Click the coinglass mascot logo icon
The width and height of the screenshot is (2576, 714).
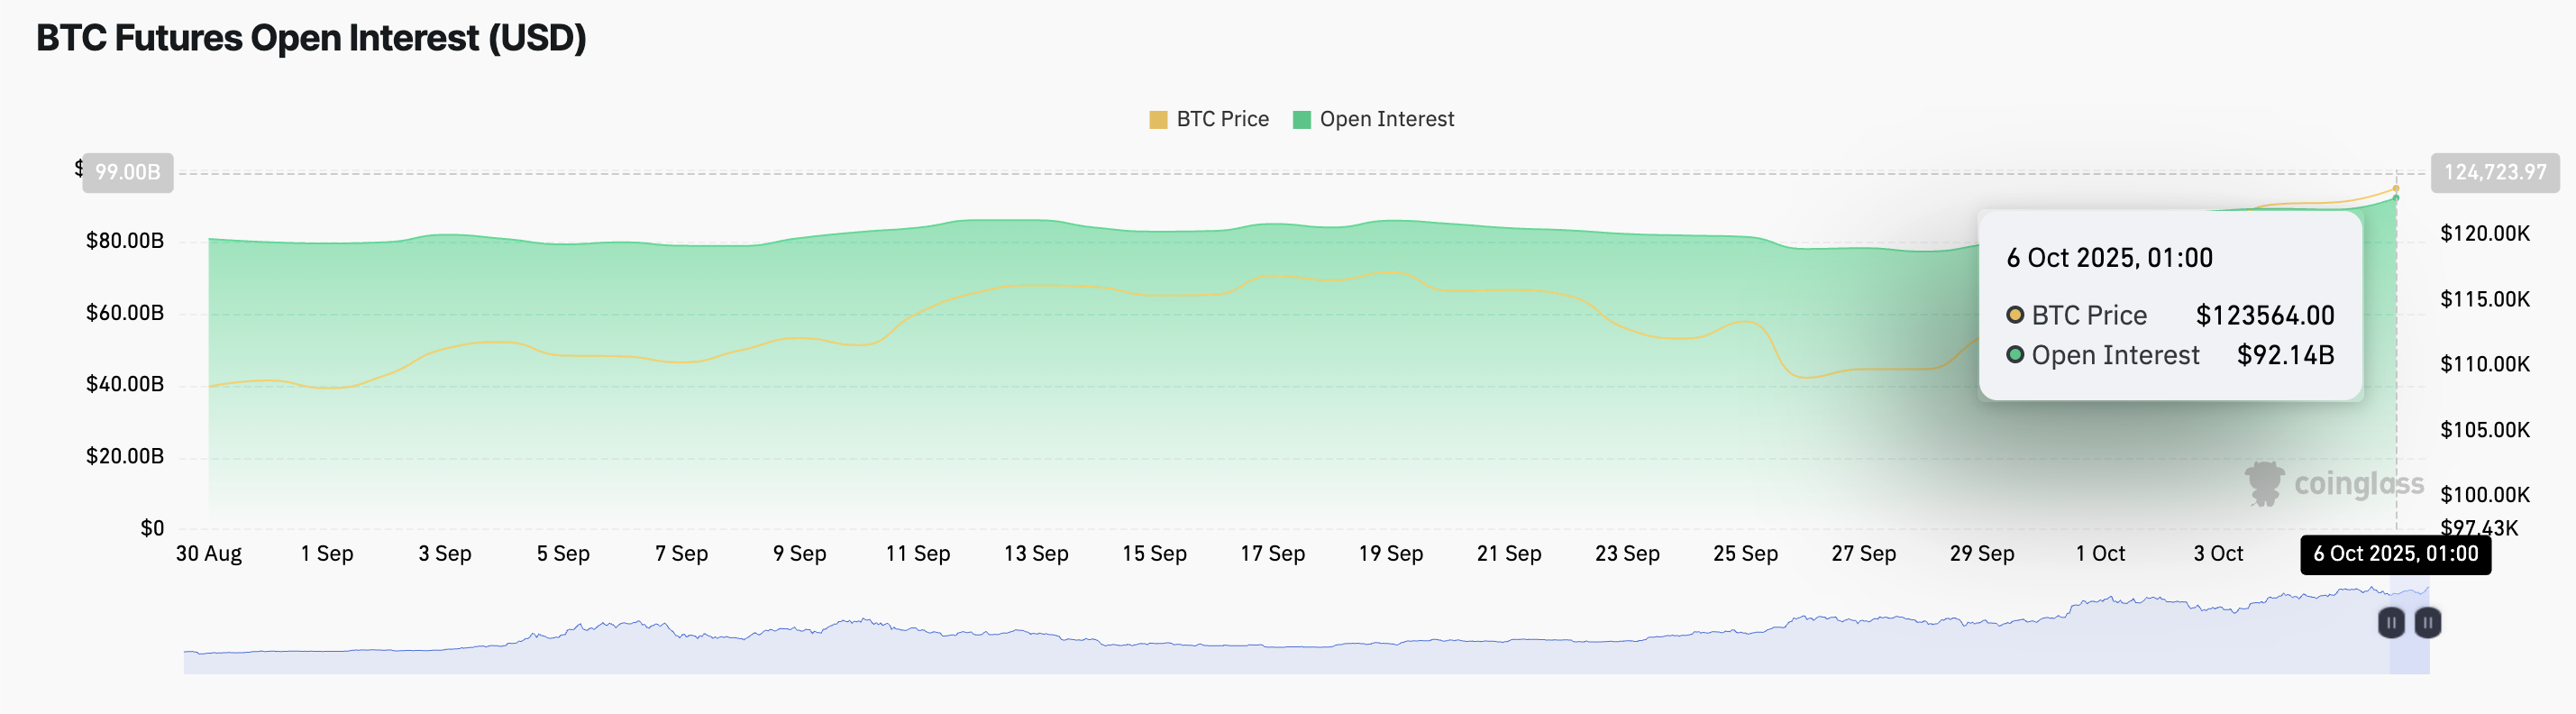[x=2264, y=483]
